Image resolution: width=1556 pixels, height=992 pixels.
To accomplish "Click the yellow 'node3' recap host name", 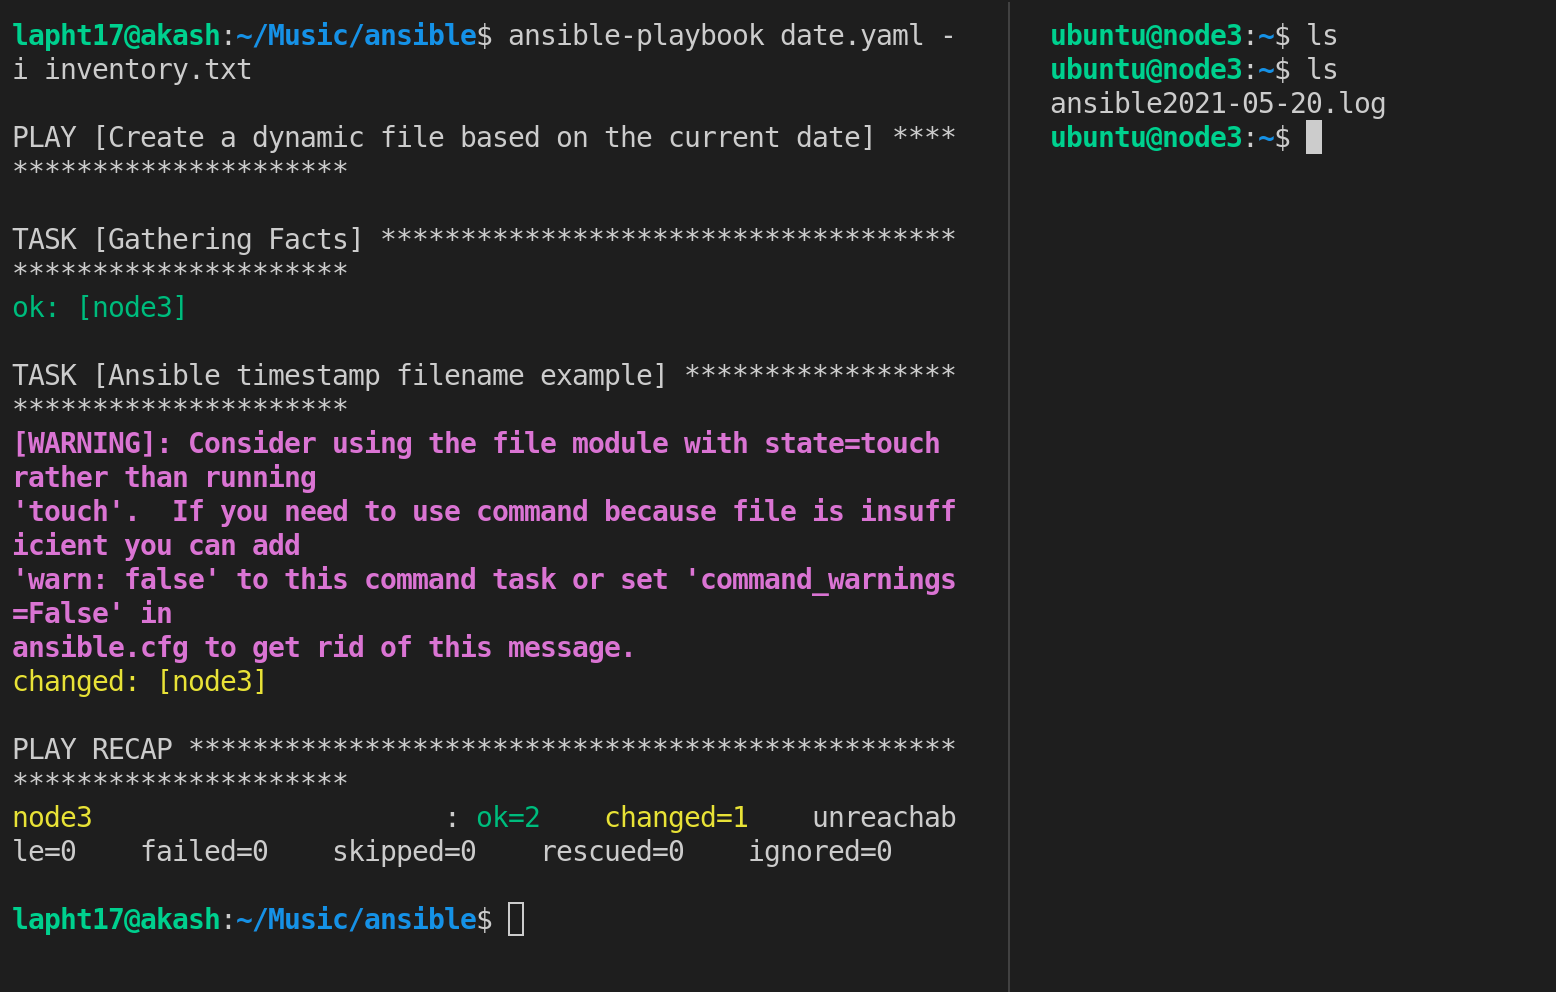I will pos(52,818).
